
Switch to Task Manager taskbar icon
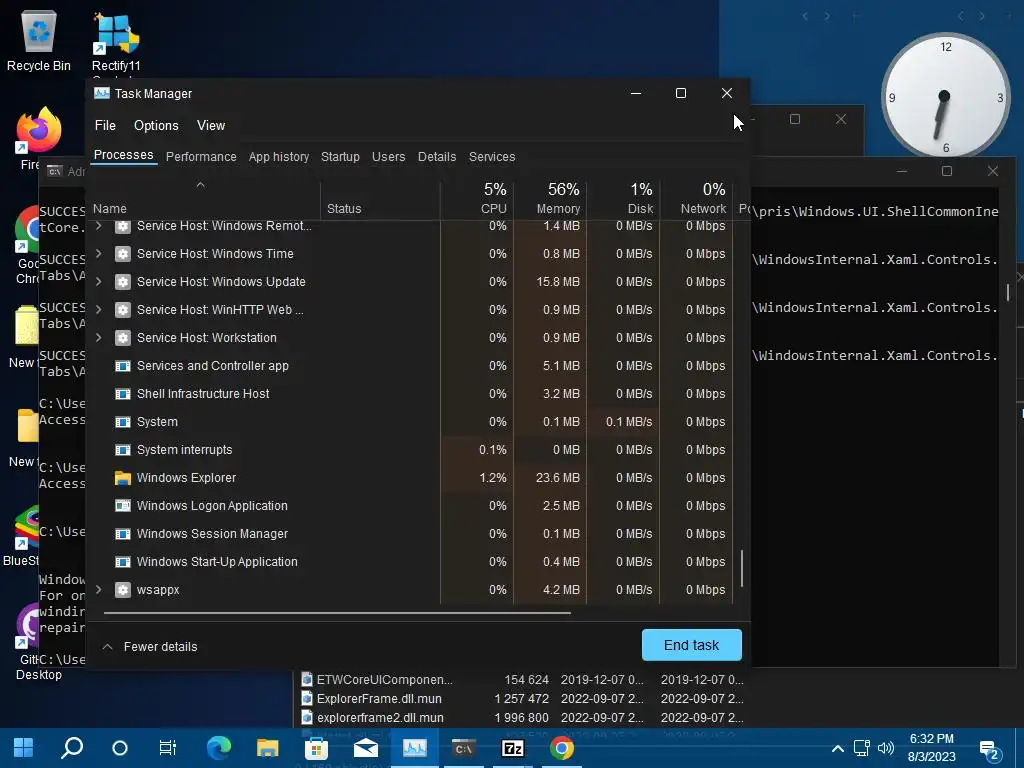tap(415, 748)
